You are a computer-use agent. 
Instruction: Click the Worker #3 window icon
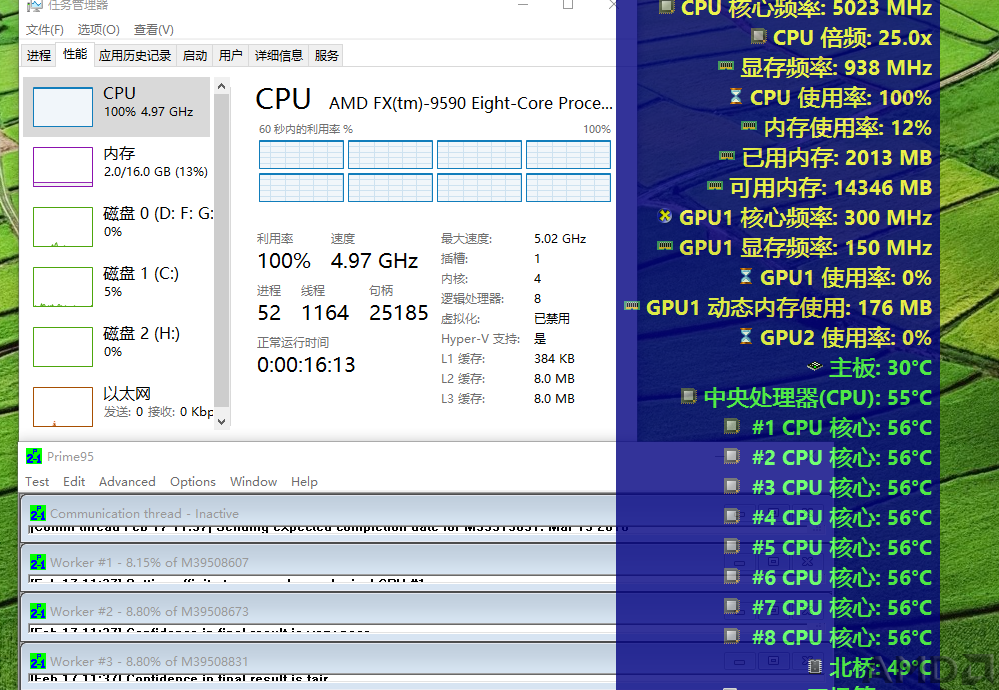[38, 661]
